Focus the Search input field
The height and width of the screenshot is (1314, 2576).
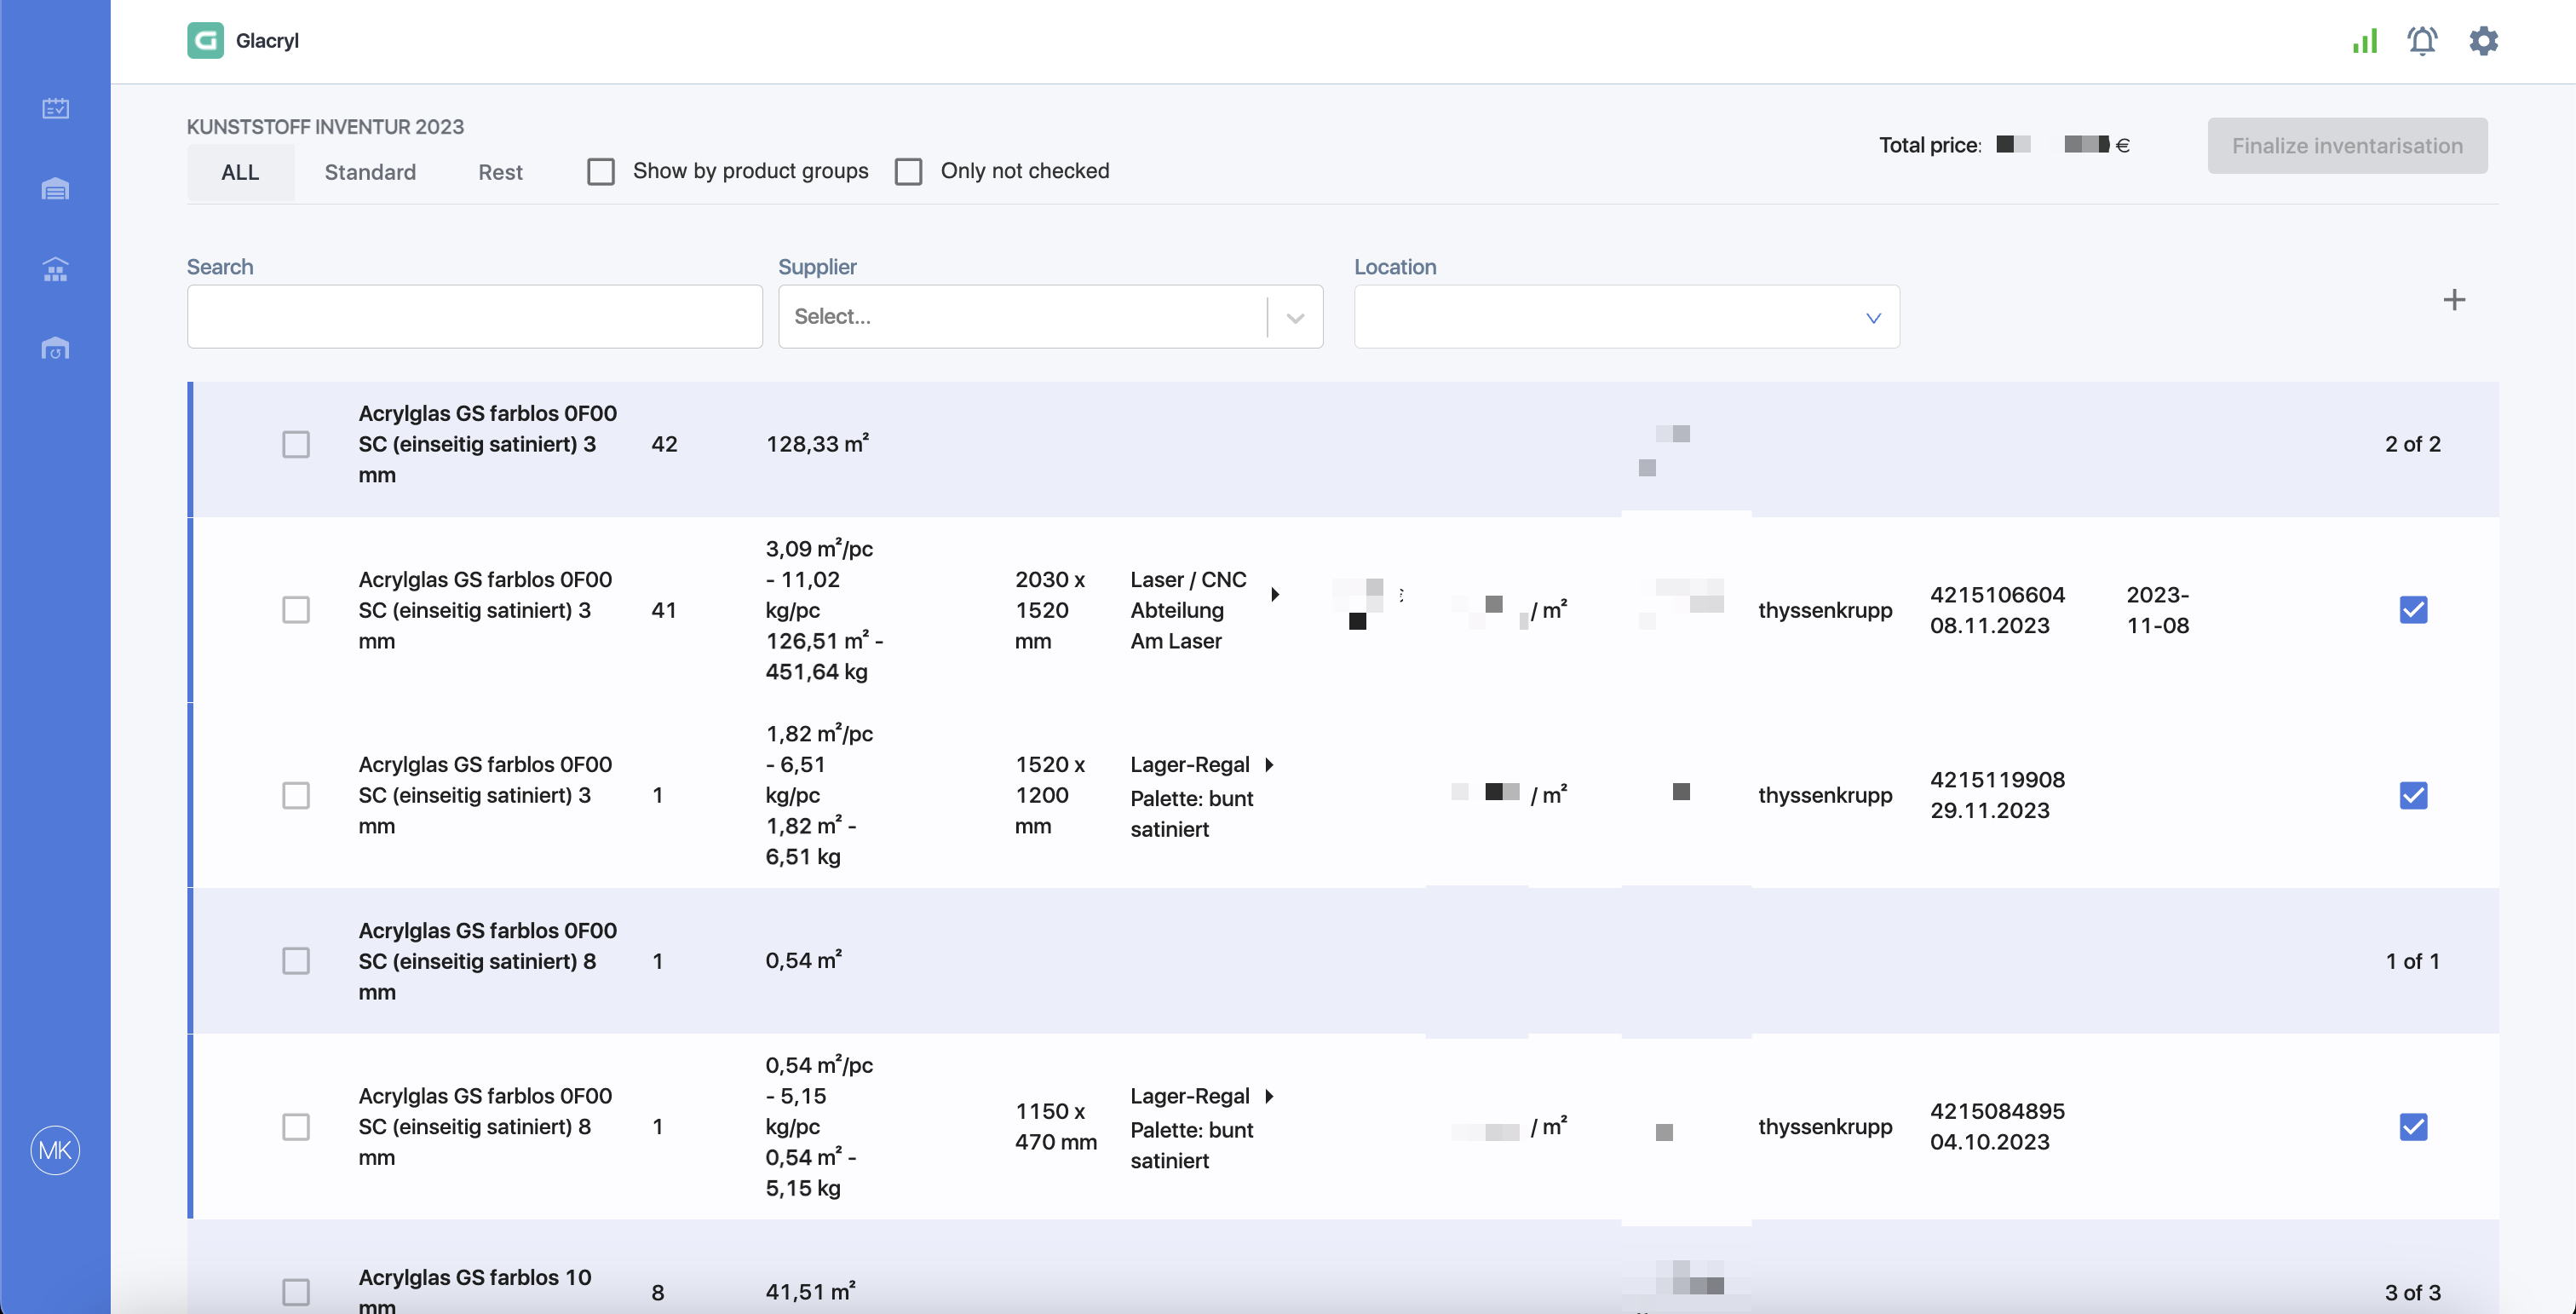[475, 316]
